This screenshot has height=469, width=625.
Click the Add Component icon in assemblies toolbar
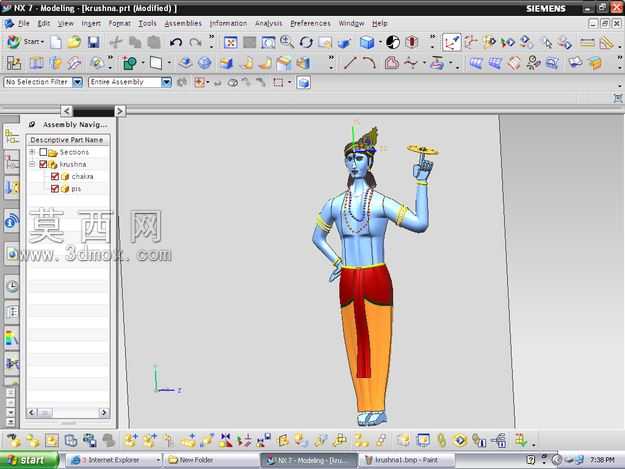130,440
